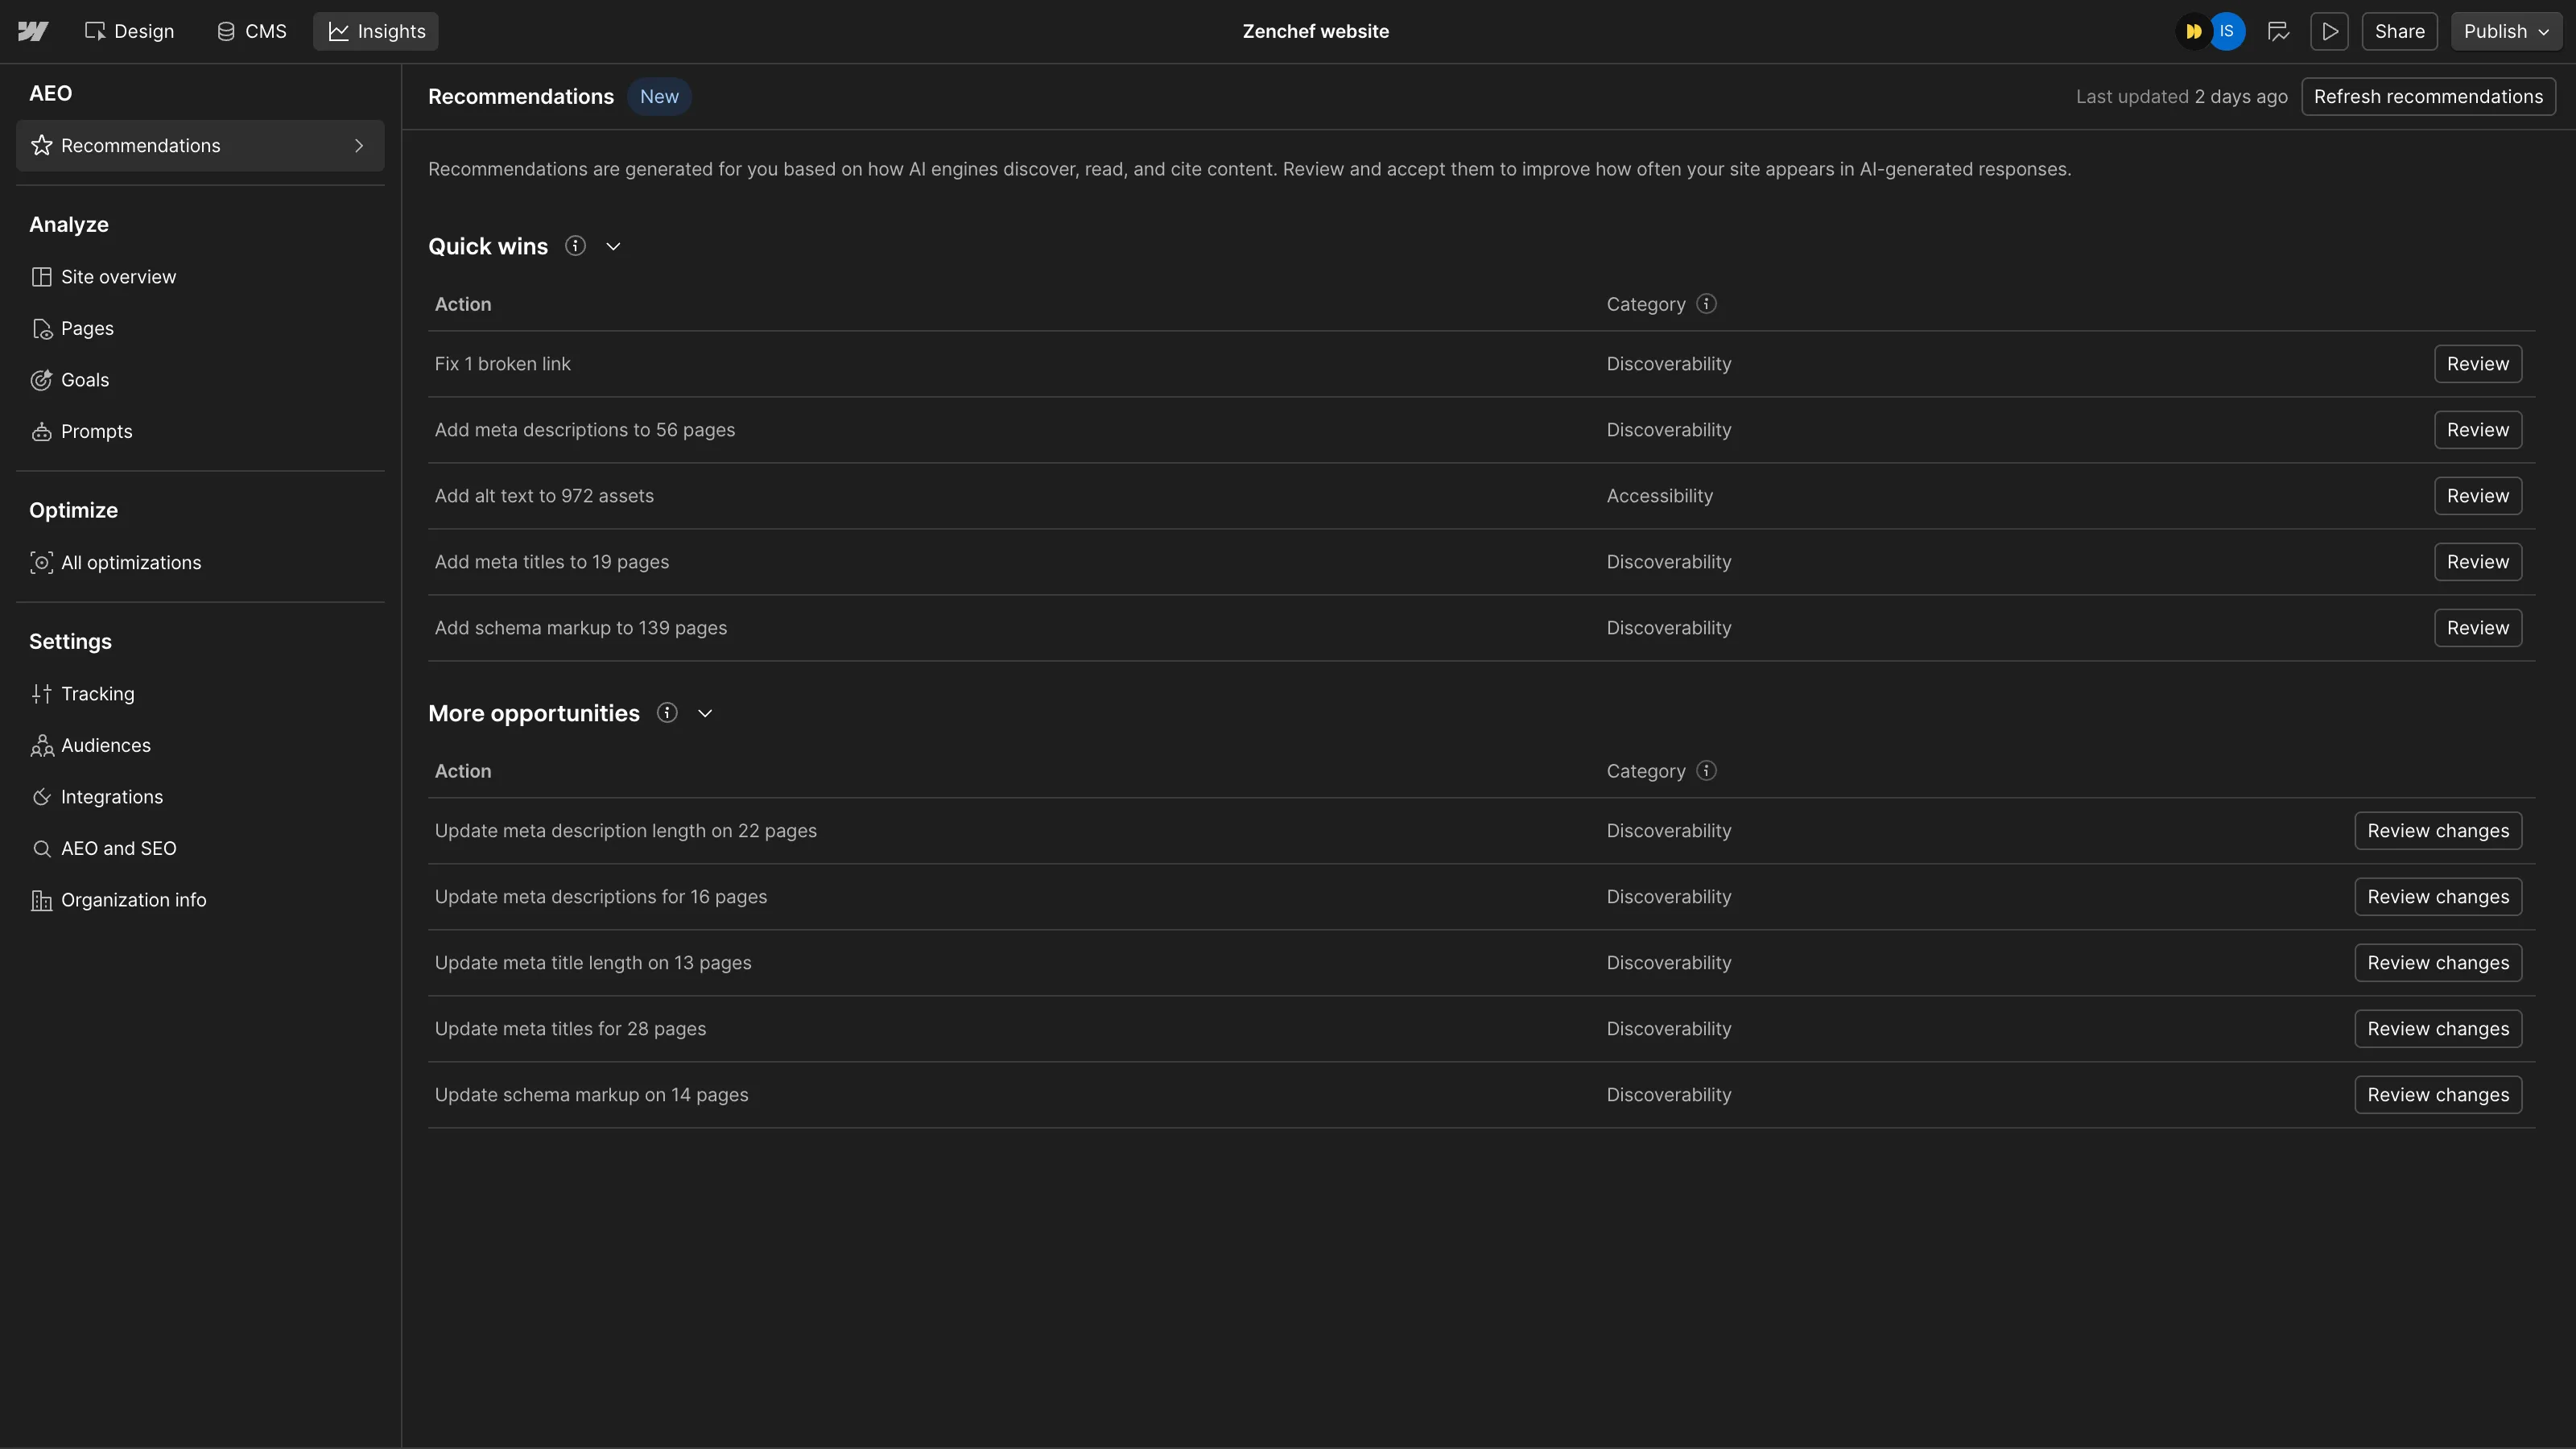Select the Insights tab
The image size is (2576, 1449).
tap(376, 31)
